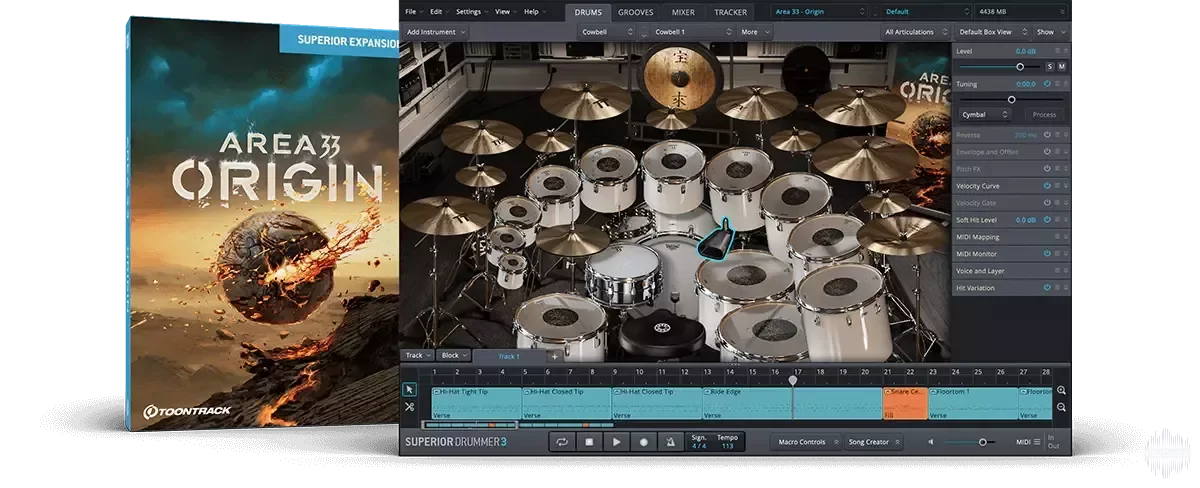
Task: Switch to the GROOVES tab
Action: [x=635, y=12]
